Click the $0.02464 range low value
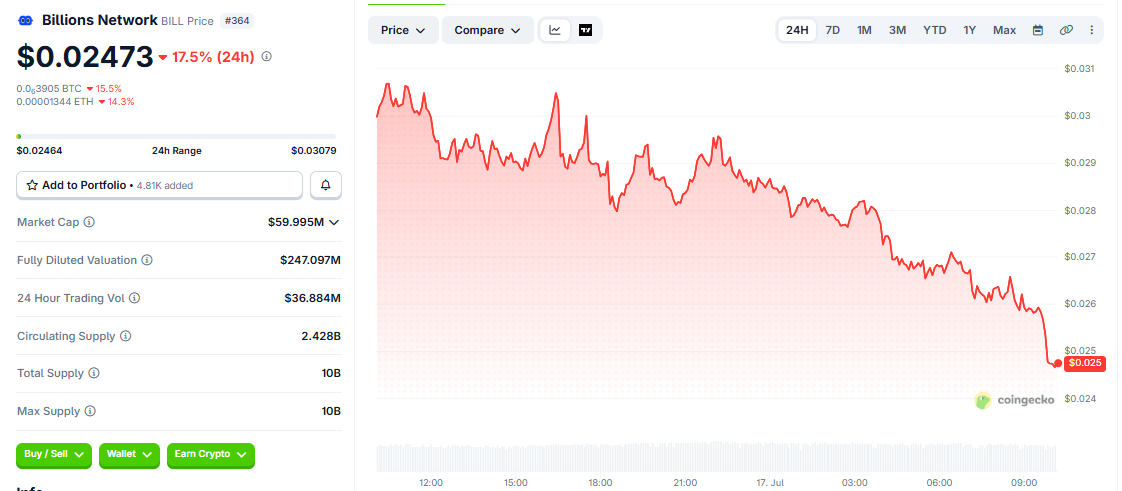Viewport: 1122px width, 491px height. [x=39, y=151]
